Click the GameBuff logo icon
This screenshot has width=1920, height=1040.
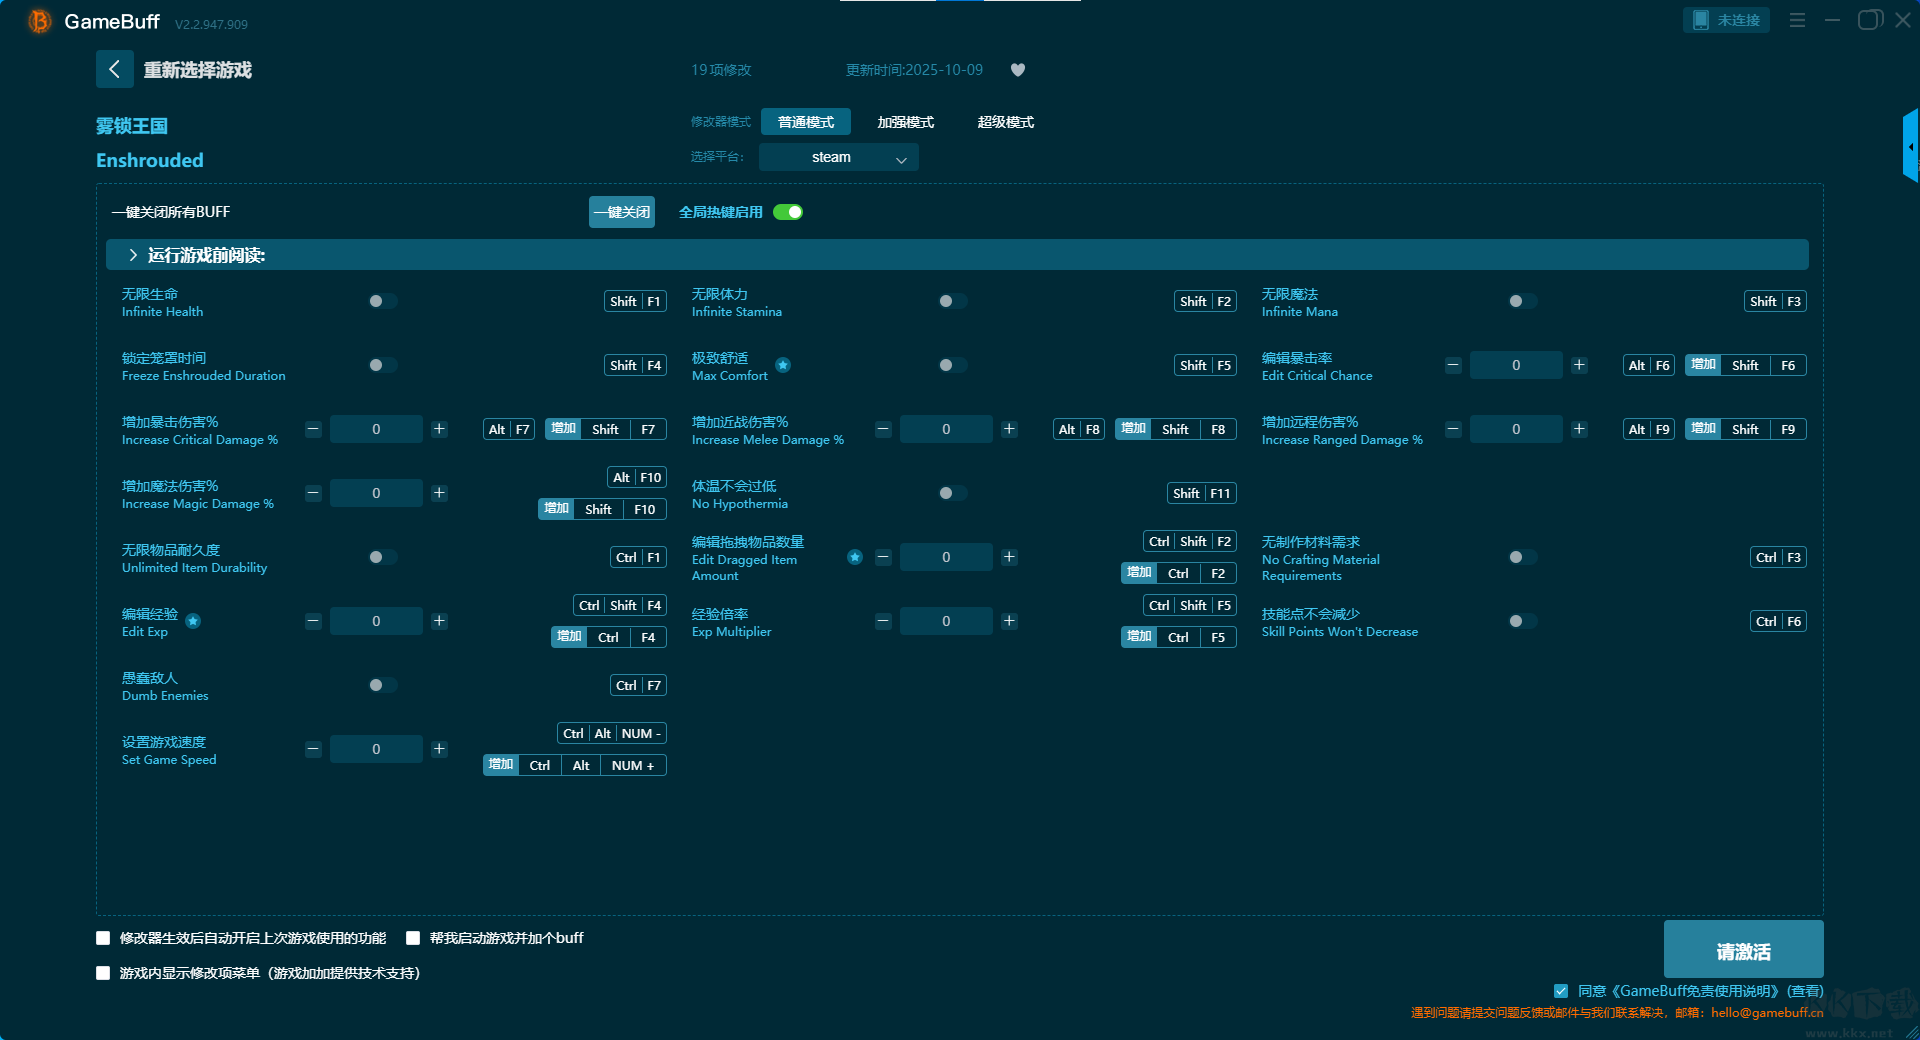click(39, 21)
